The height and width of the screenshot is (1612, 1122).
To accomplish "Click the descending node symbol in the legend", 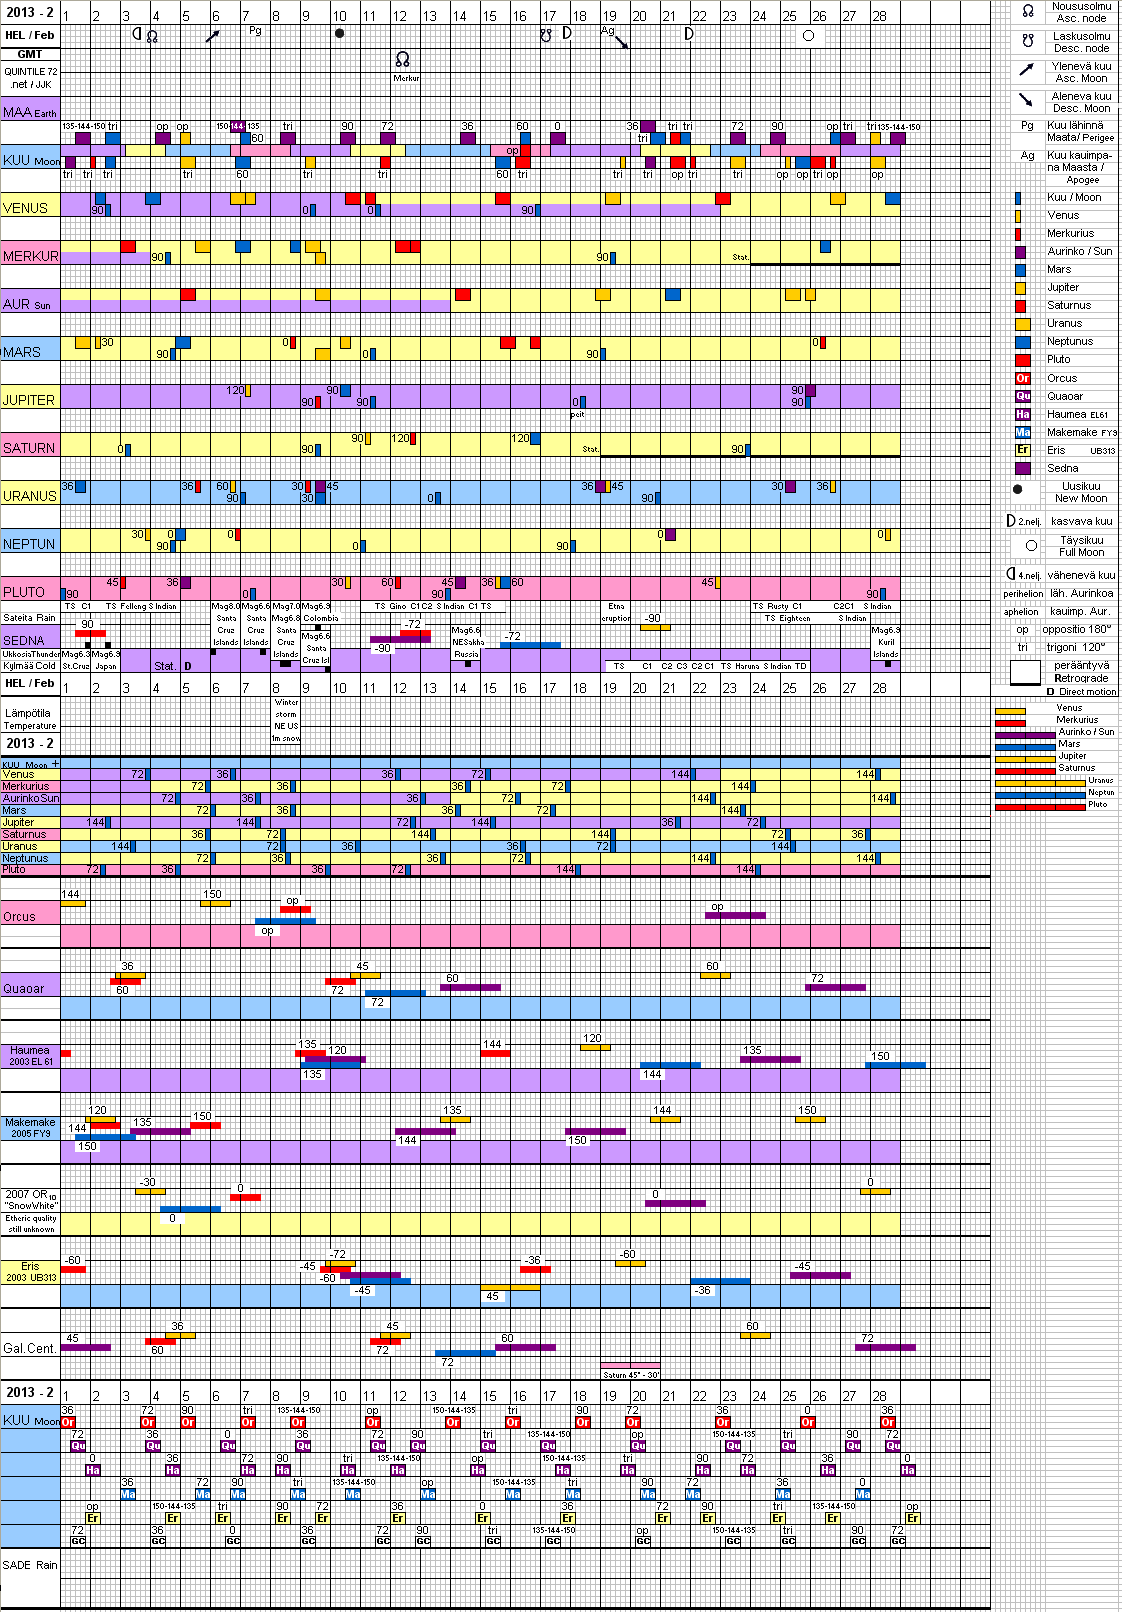I will (1027, 41).
